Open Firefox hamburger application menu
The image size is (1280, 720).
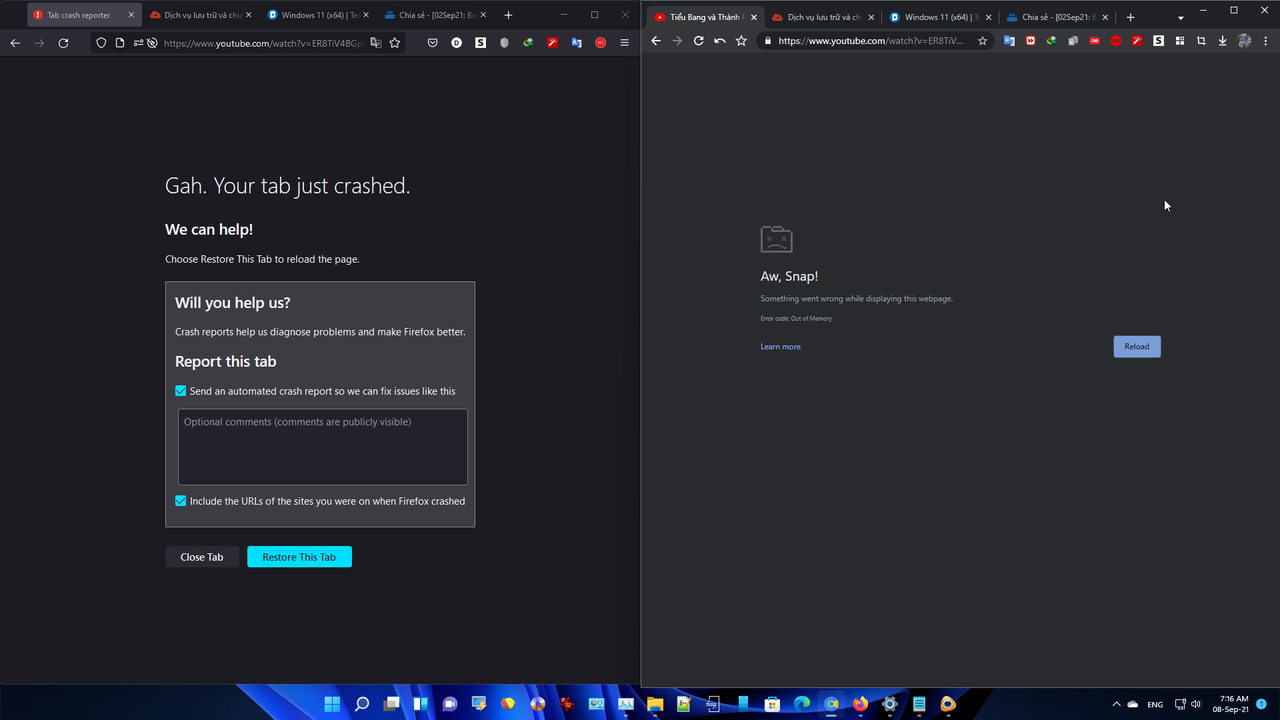(x=625, y=43)
